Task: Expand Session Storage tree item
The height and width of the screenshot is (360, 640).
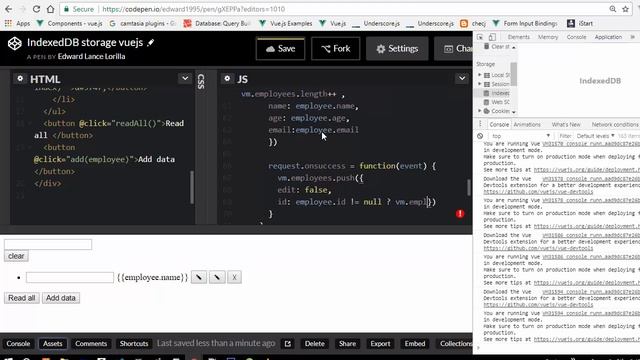Action: pyautogui.click(x=480, y=84)
